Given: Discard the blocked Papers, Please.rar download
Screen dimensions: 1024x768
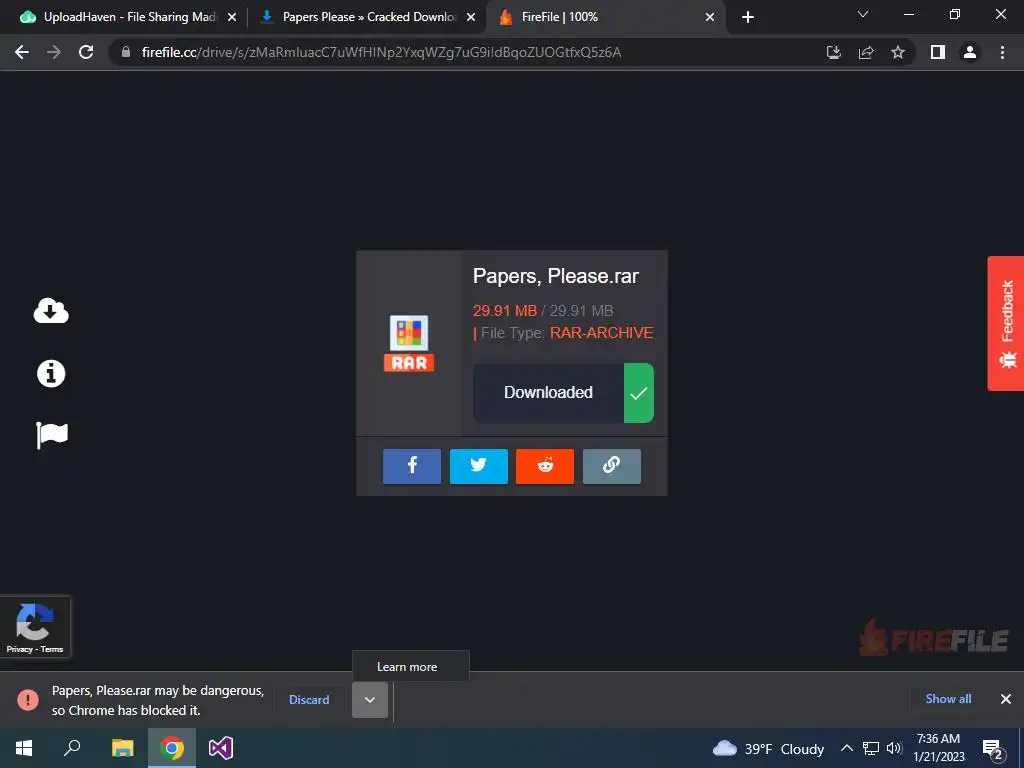Looking at the screenshot, I should [309, 699].
